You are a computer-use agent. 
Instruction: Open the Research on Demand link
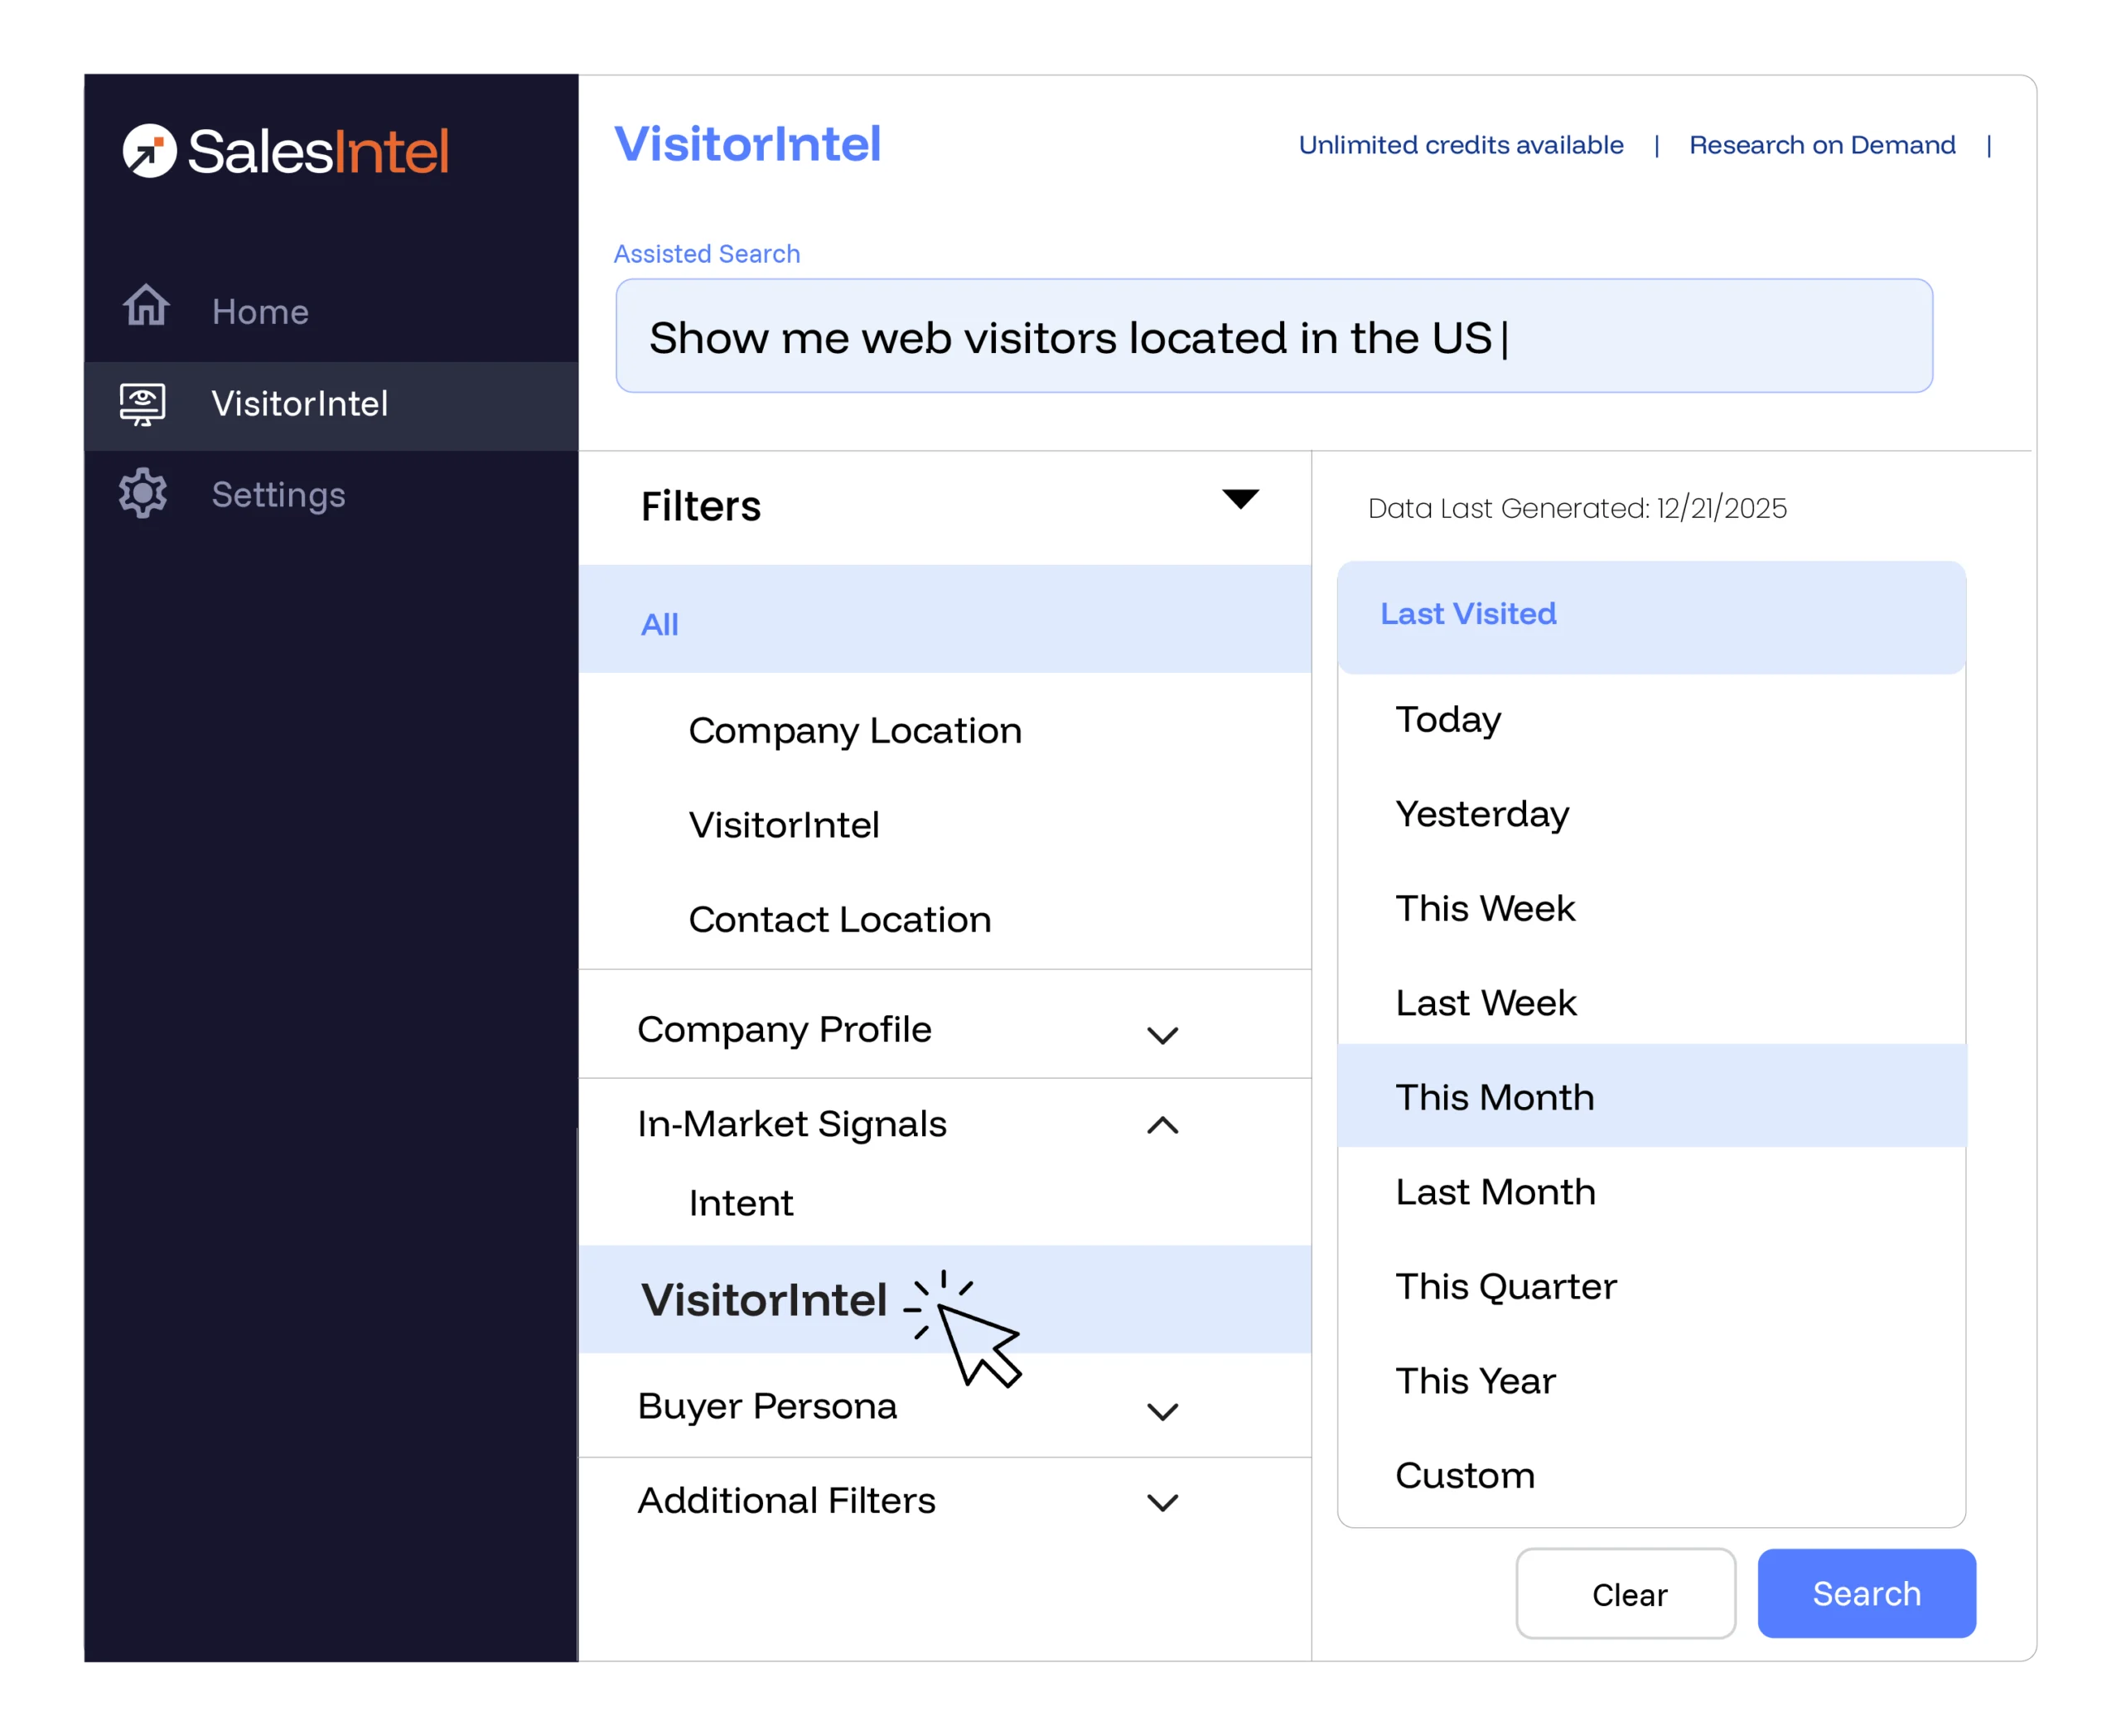1822,145
